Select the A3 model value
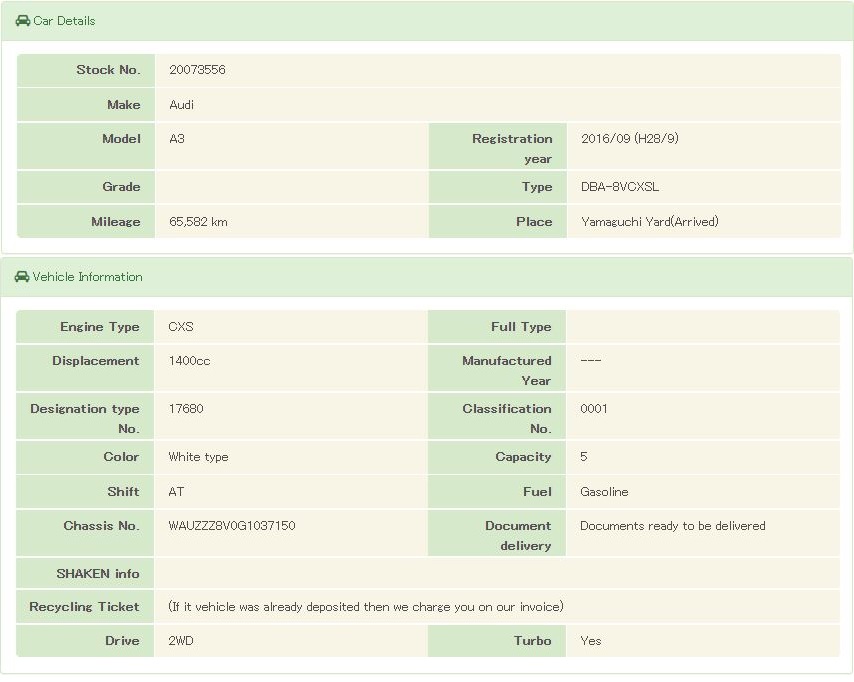Viewport: 854px width, 682px height. coord(177,139)
